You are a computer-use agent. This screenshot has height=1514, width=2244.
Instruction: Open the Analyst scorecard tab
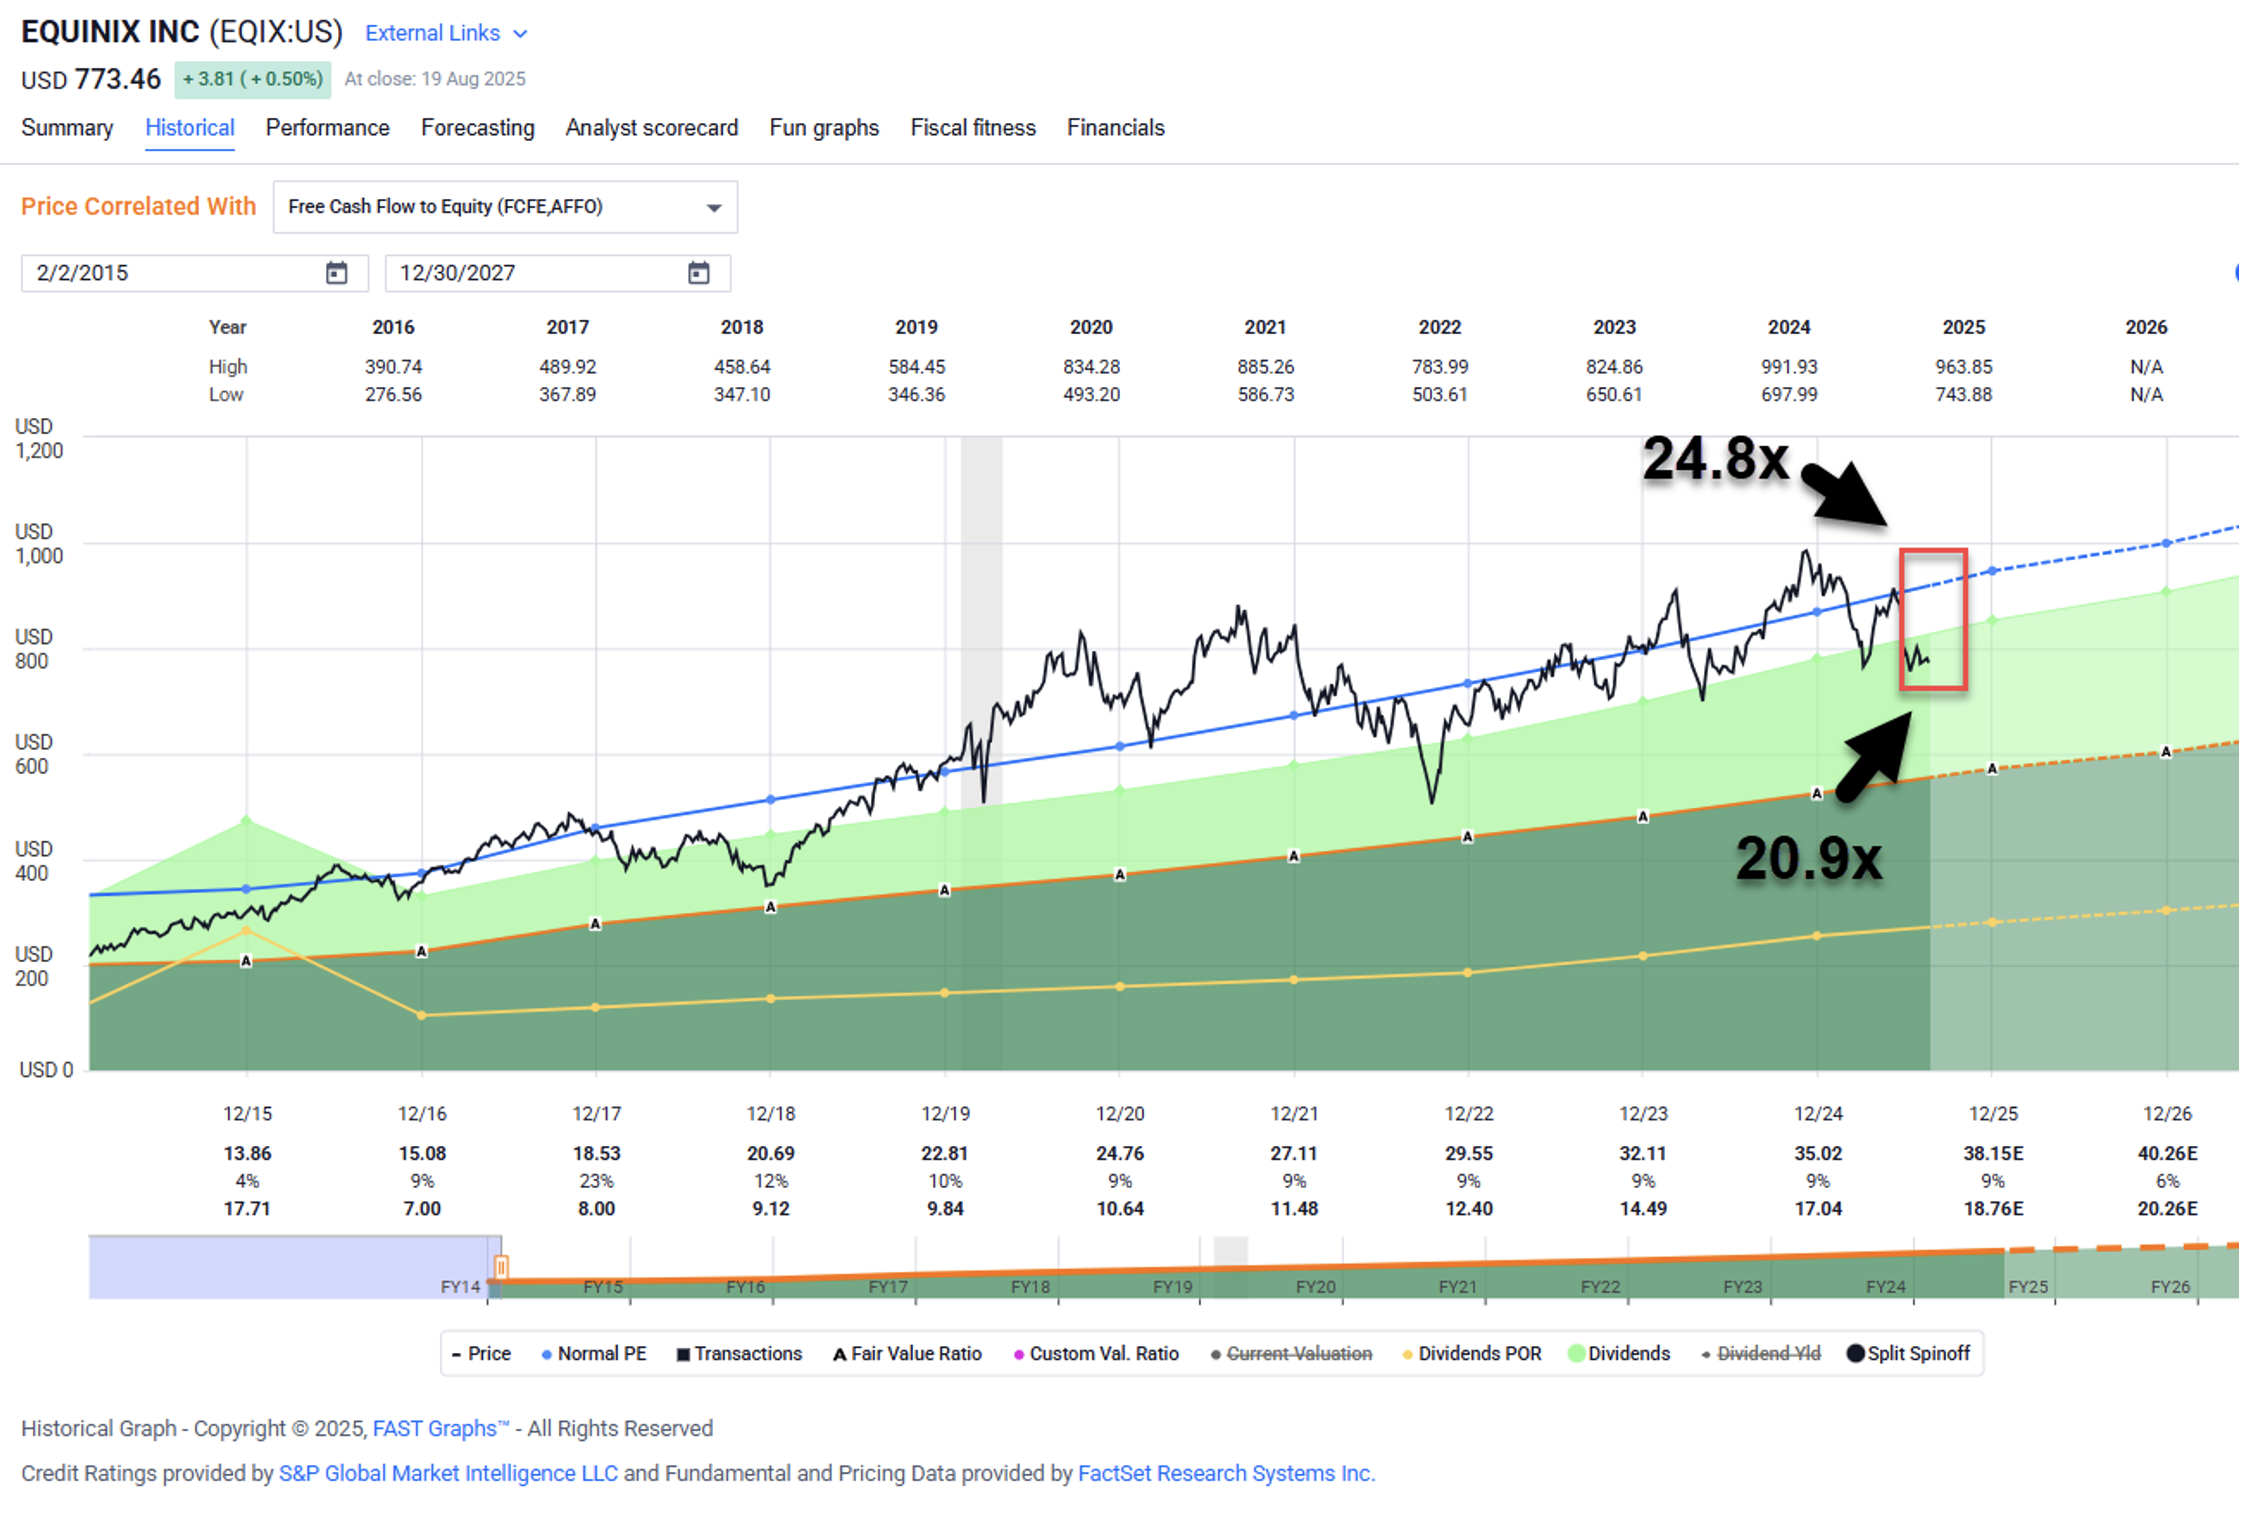651,128
